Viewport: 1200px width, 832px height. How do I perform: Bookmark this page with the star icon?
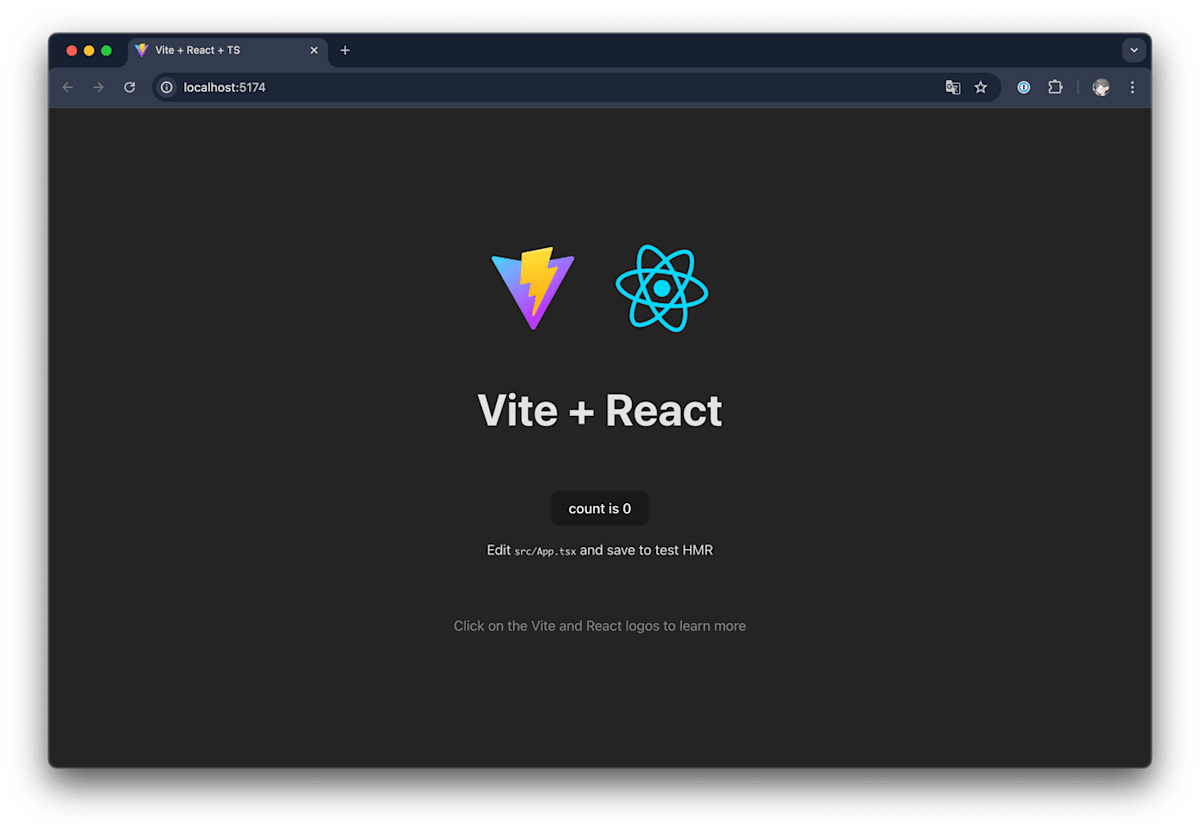click(981, 87)
